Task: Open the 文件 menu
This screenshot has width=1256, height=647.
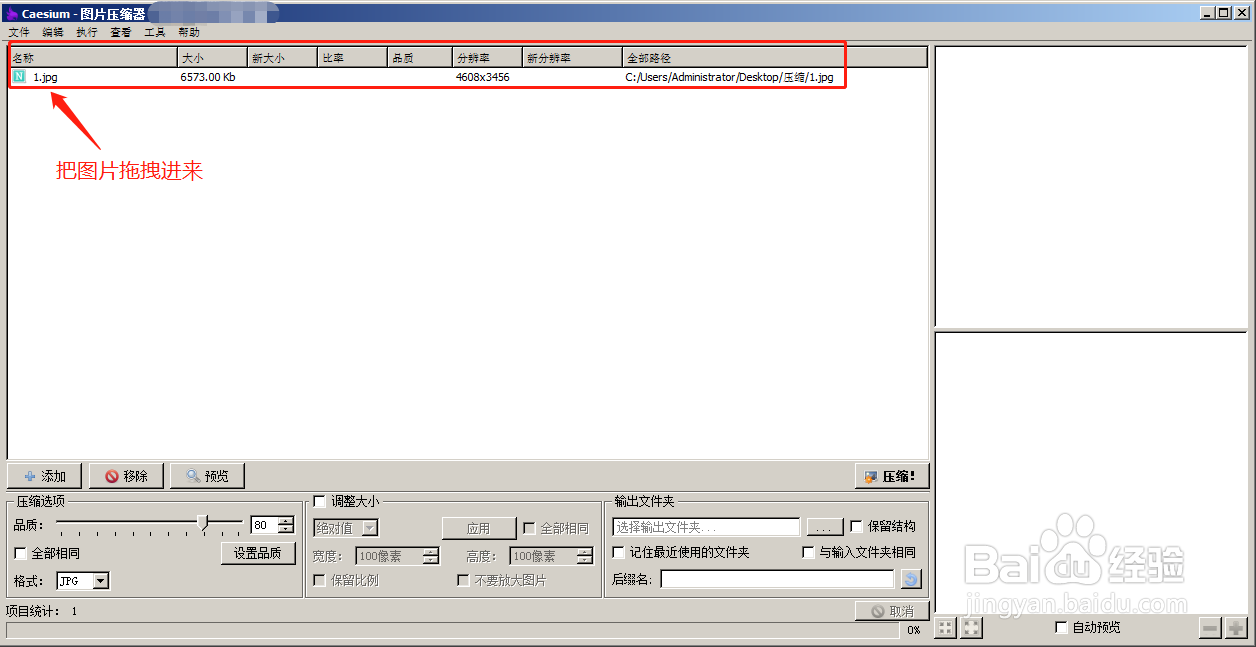Action: [19, 32]
